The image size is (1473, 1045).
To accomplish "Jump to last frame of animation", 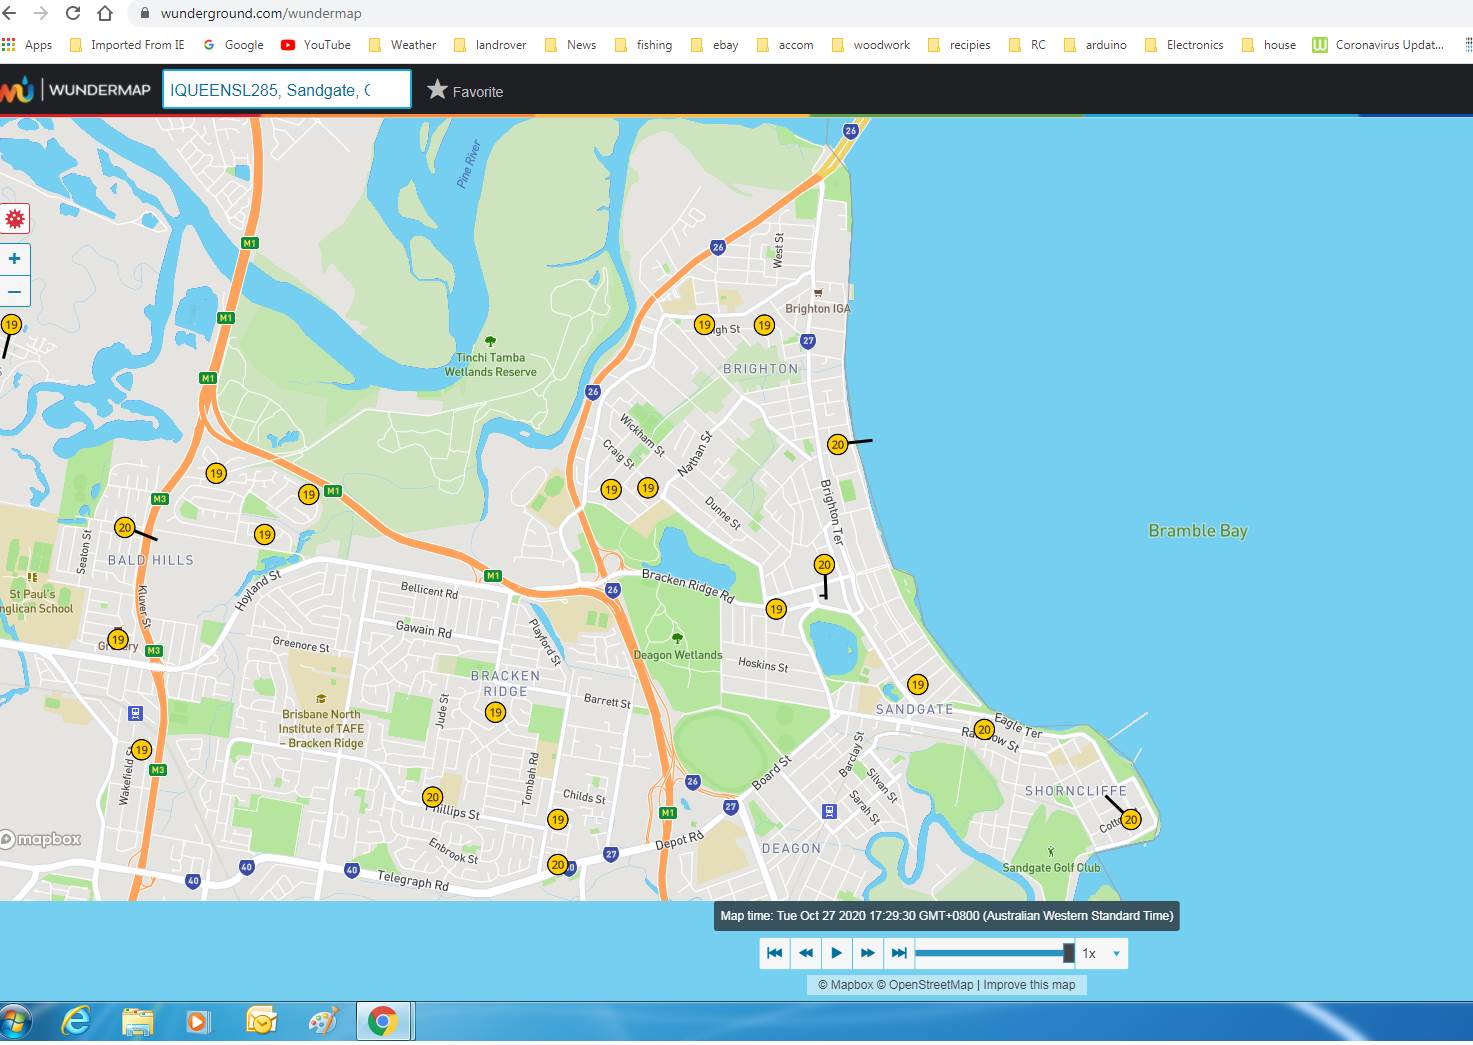I will click(x=899, y=953).
